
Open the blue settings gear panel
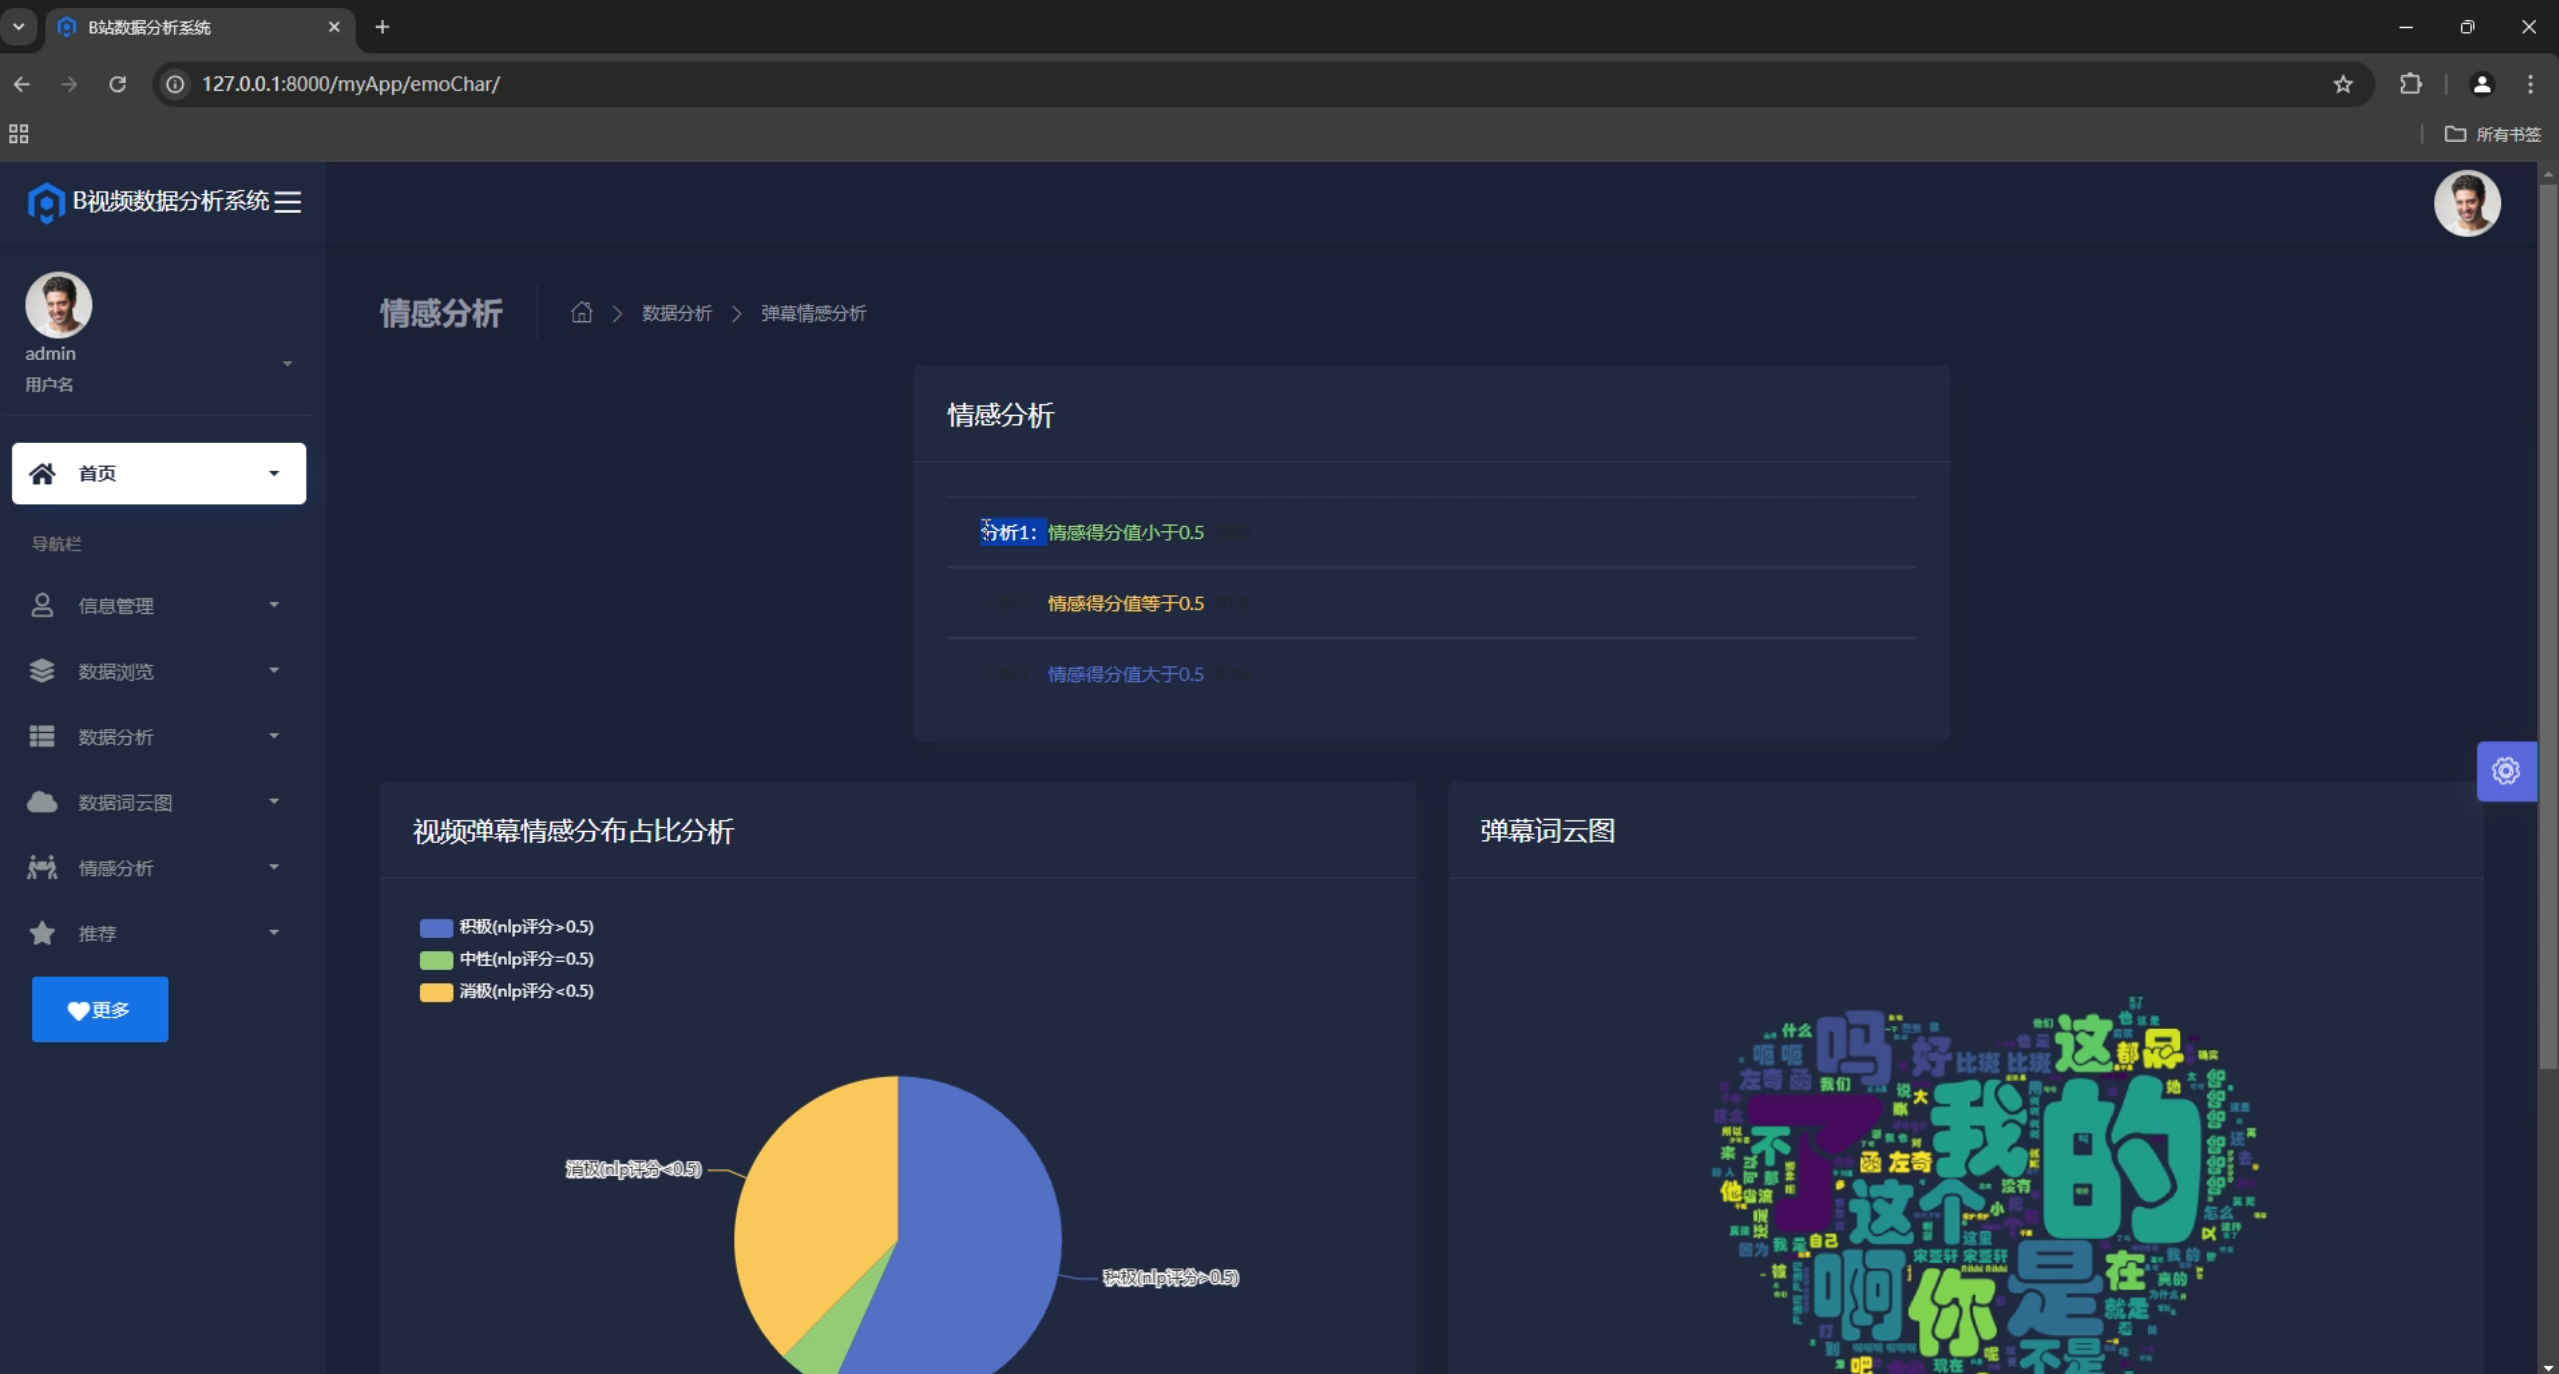coord(2505,771)
